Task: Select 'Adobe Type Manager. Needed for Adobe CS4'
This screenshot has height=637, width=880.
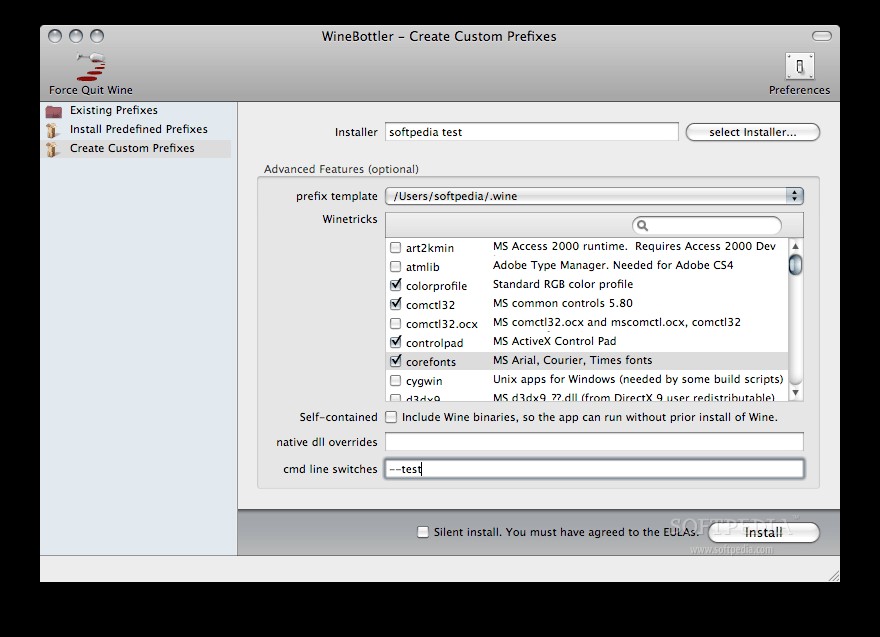Action: point(613,265)
